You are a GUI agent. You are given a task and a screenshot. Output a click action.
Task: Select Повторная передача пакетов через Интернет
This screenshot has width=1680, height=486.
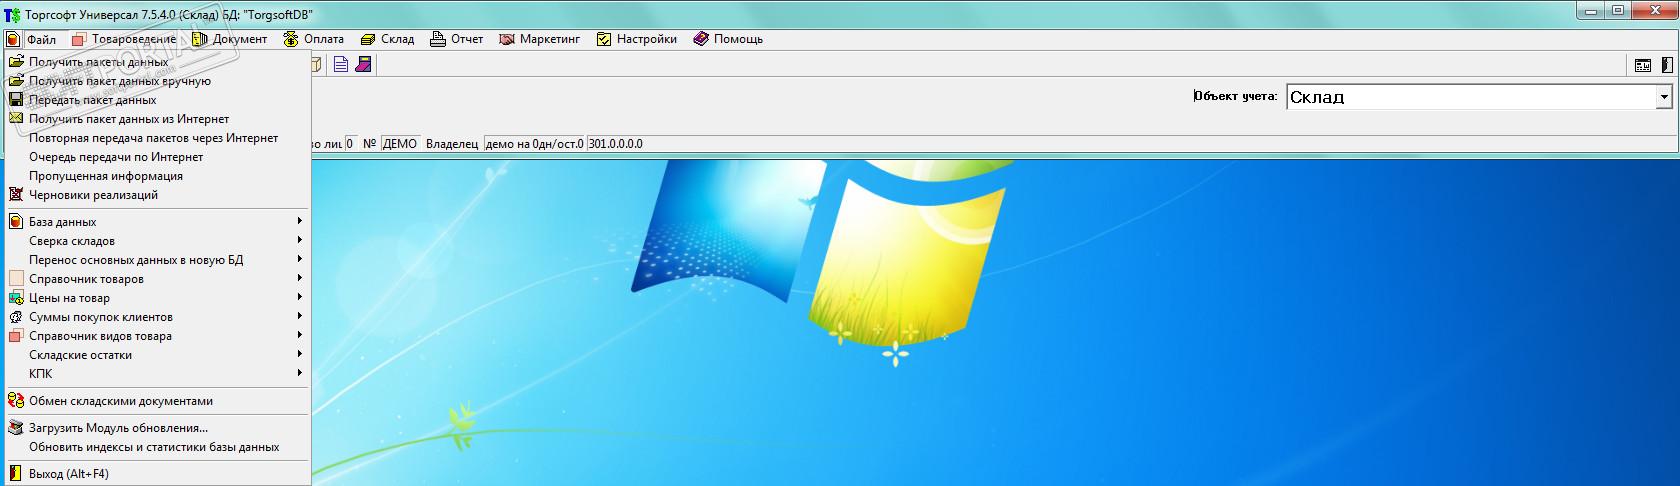(x=157, y=138)
